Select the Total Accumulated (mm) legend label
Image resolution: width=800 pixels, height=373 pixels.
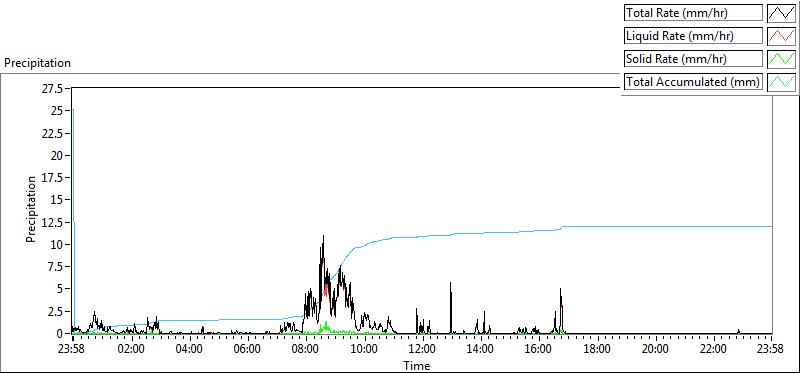[693, 82]
